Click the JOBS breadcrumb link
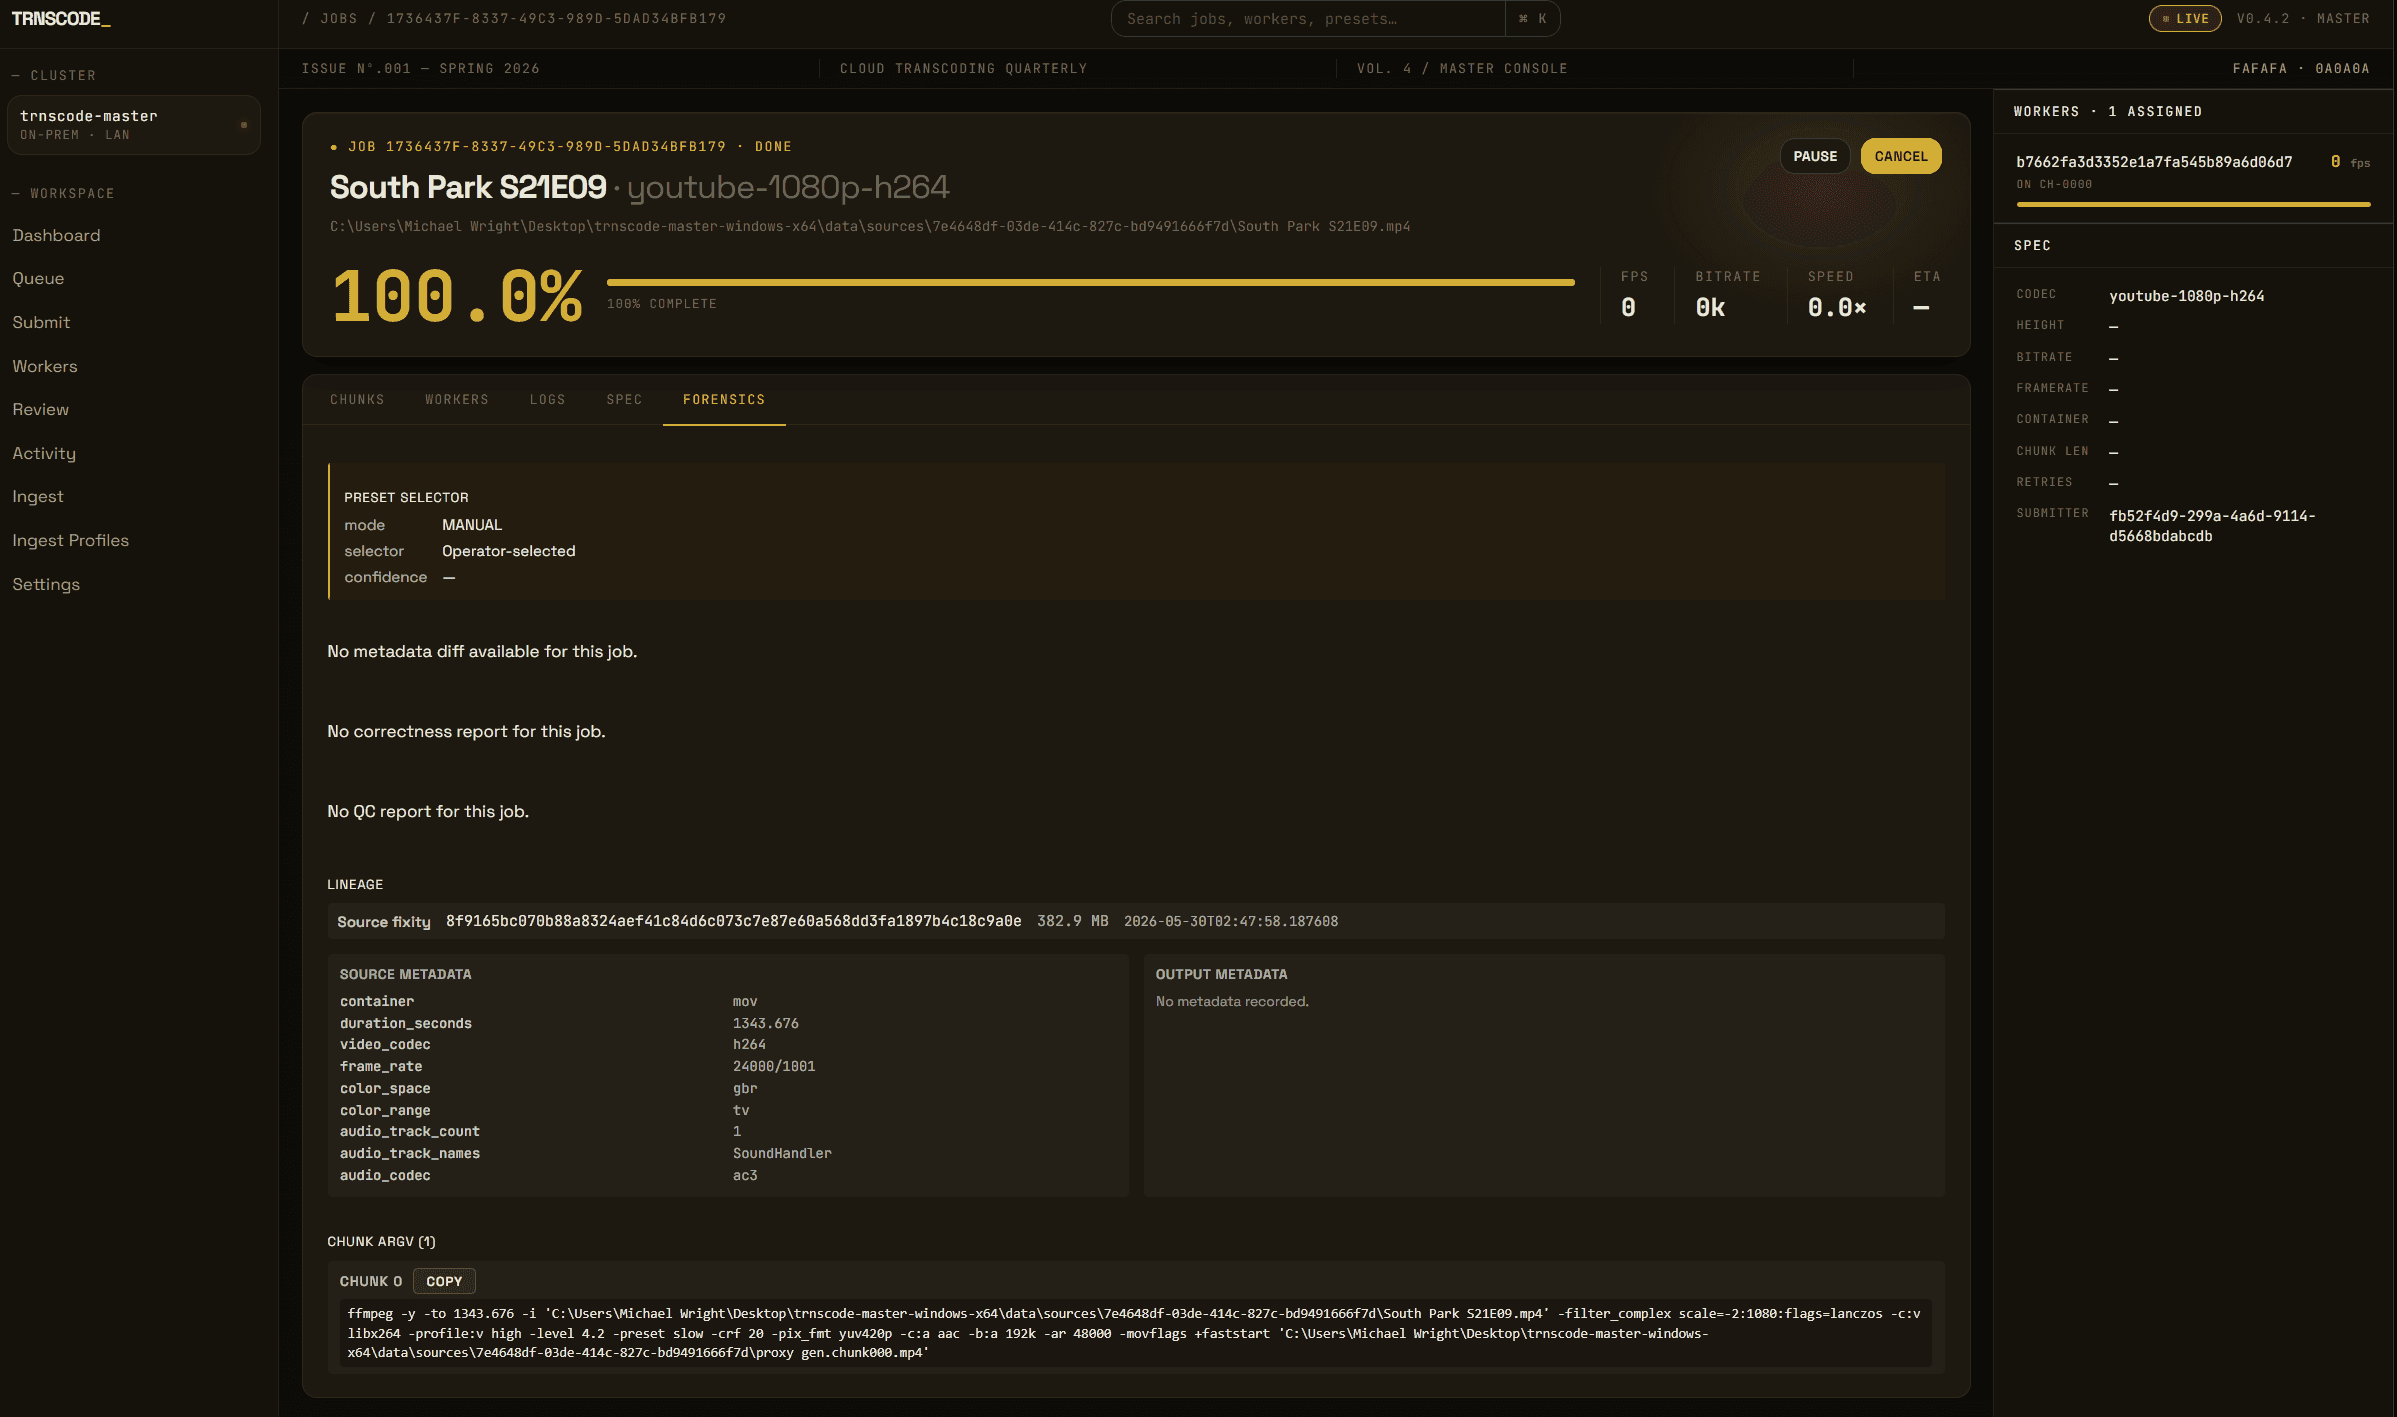 (339, 18)
